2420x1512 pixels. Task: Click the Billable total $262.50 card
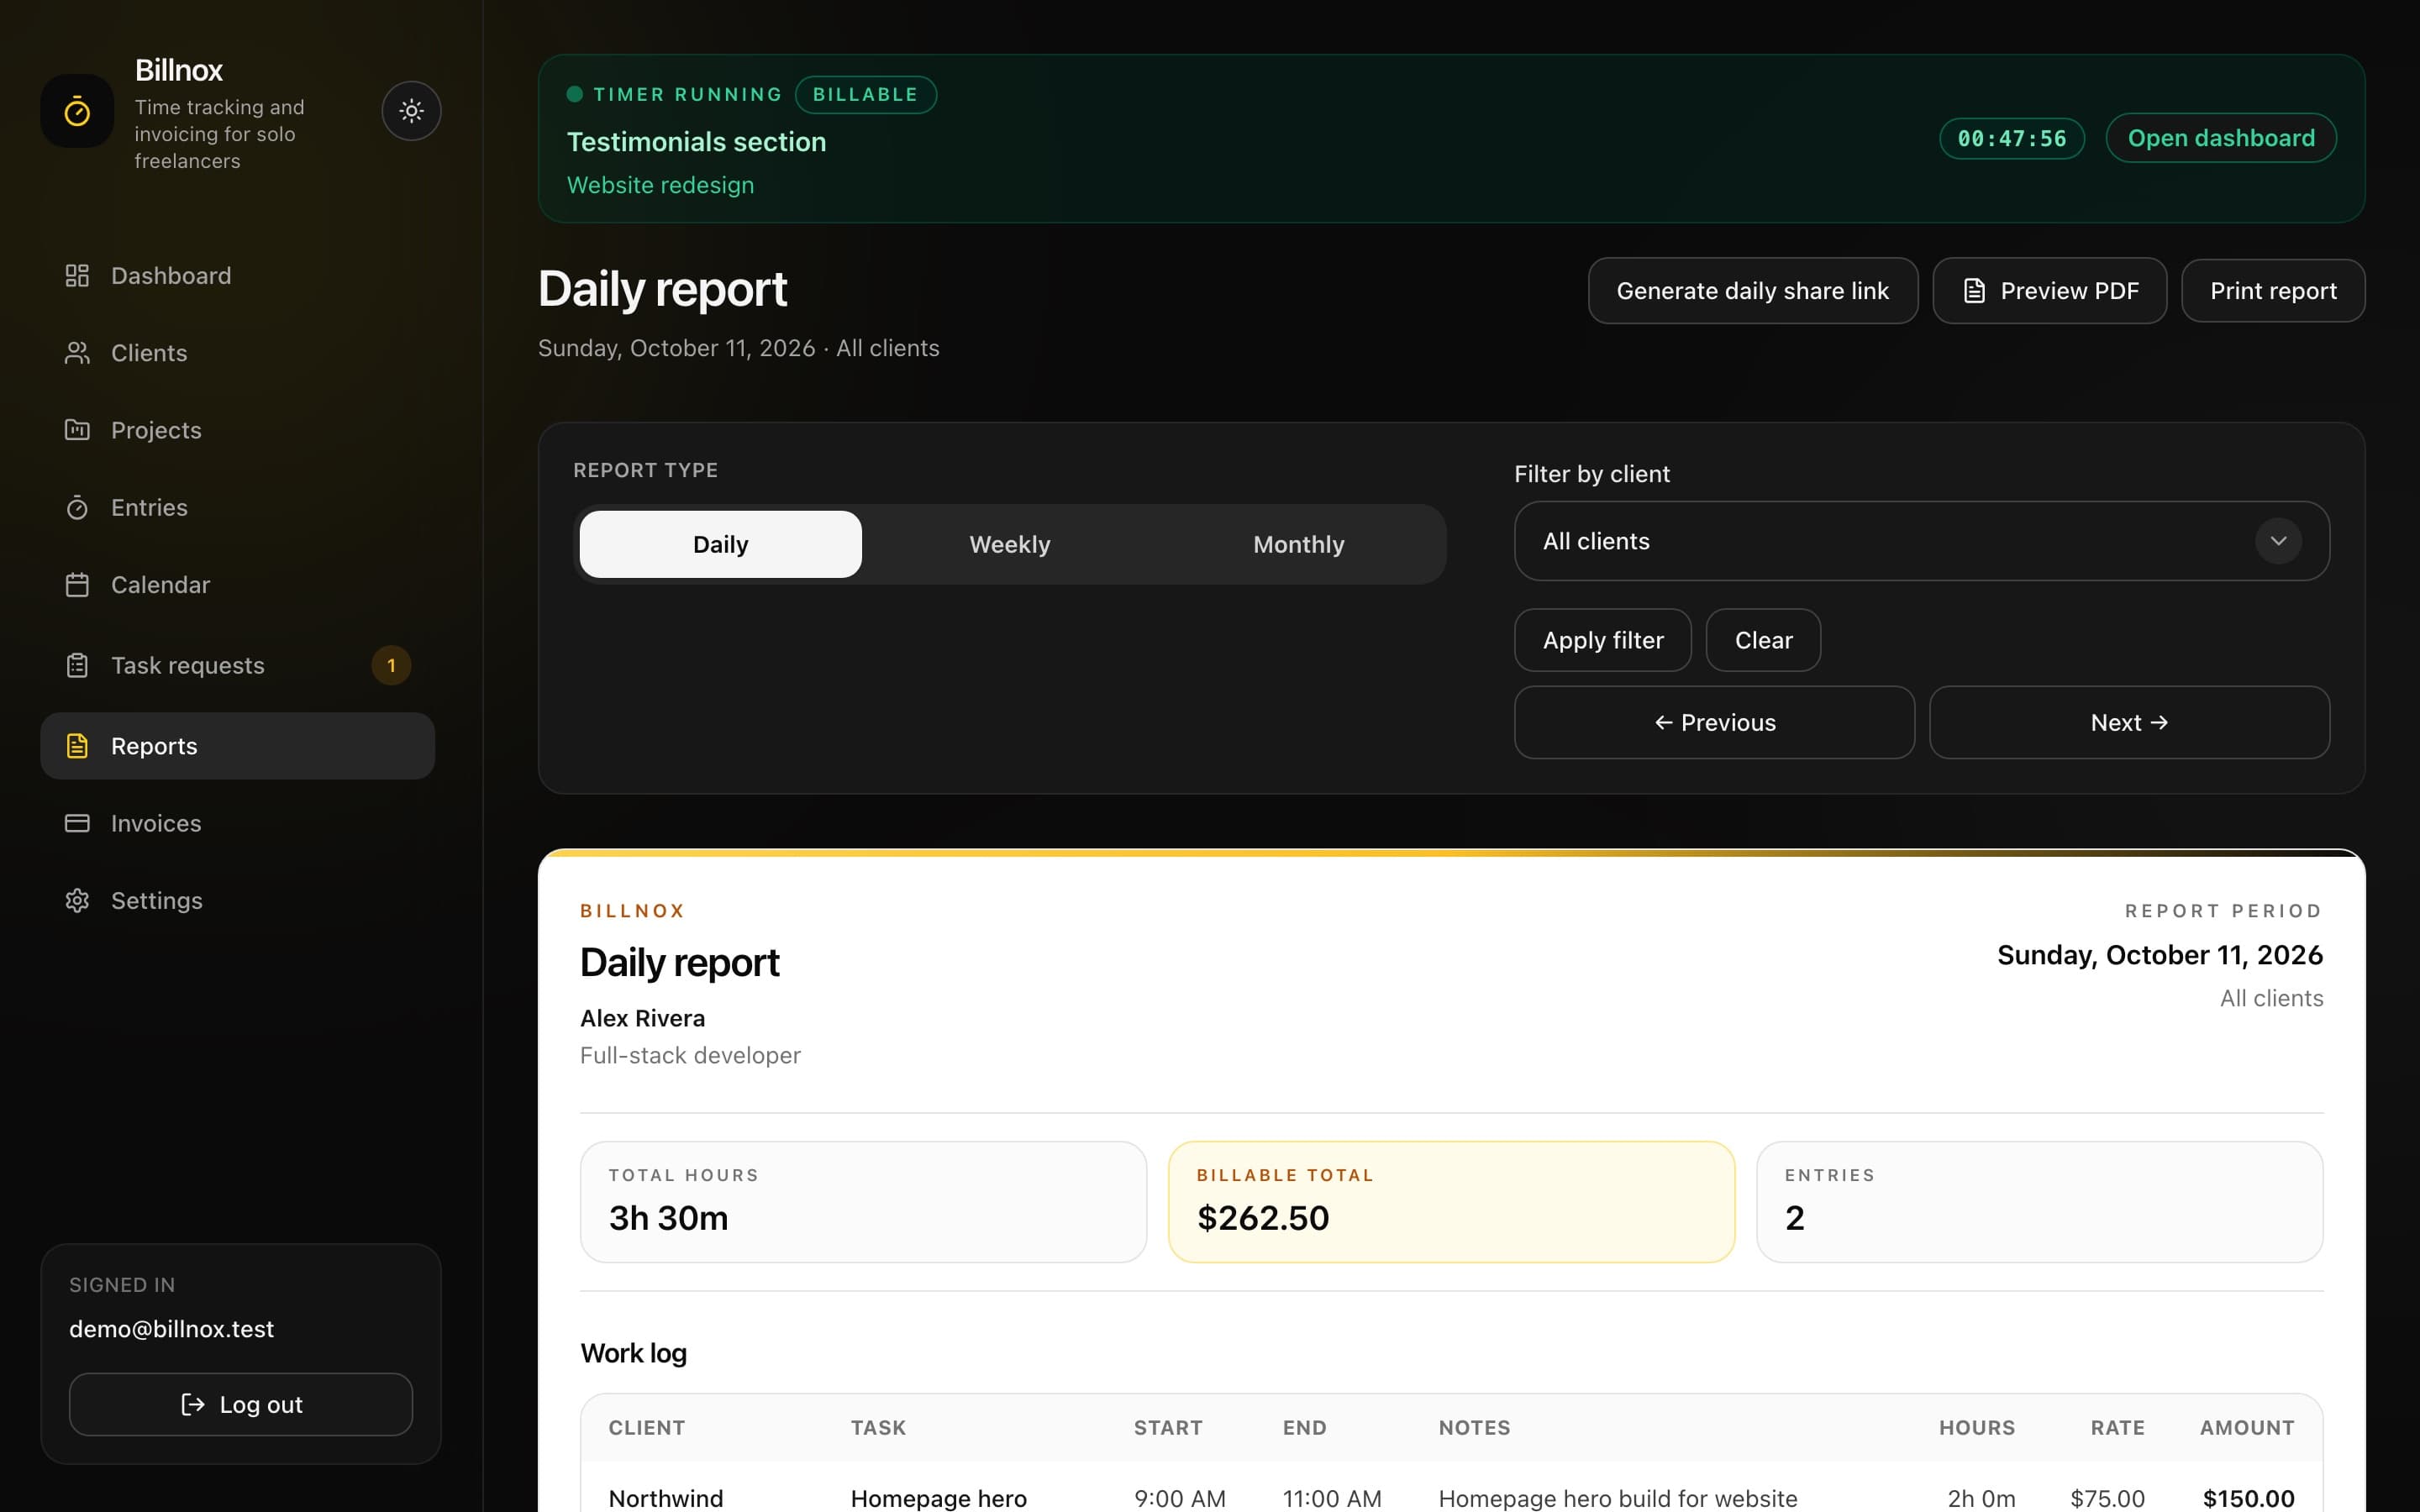(x=1451, y=1201)
